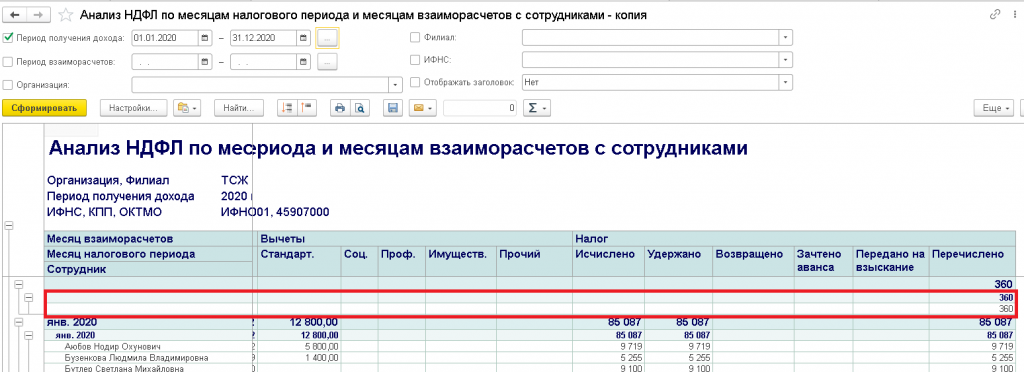
Task: Edit income period start date field 01.01.2020
Action: click(x=165, y=39)
